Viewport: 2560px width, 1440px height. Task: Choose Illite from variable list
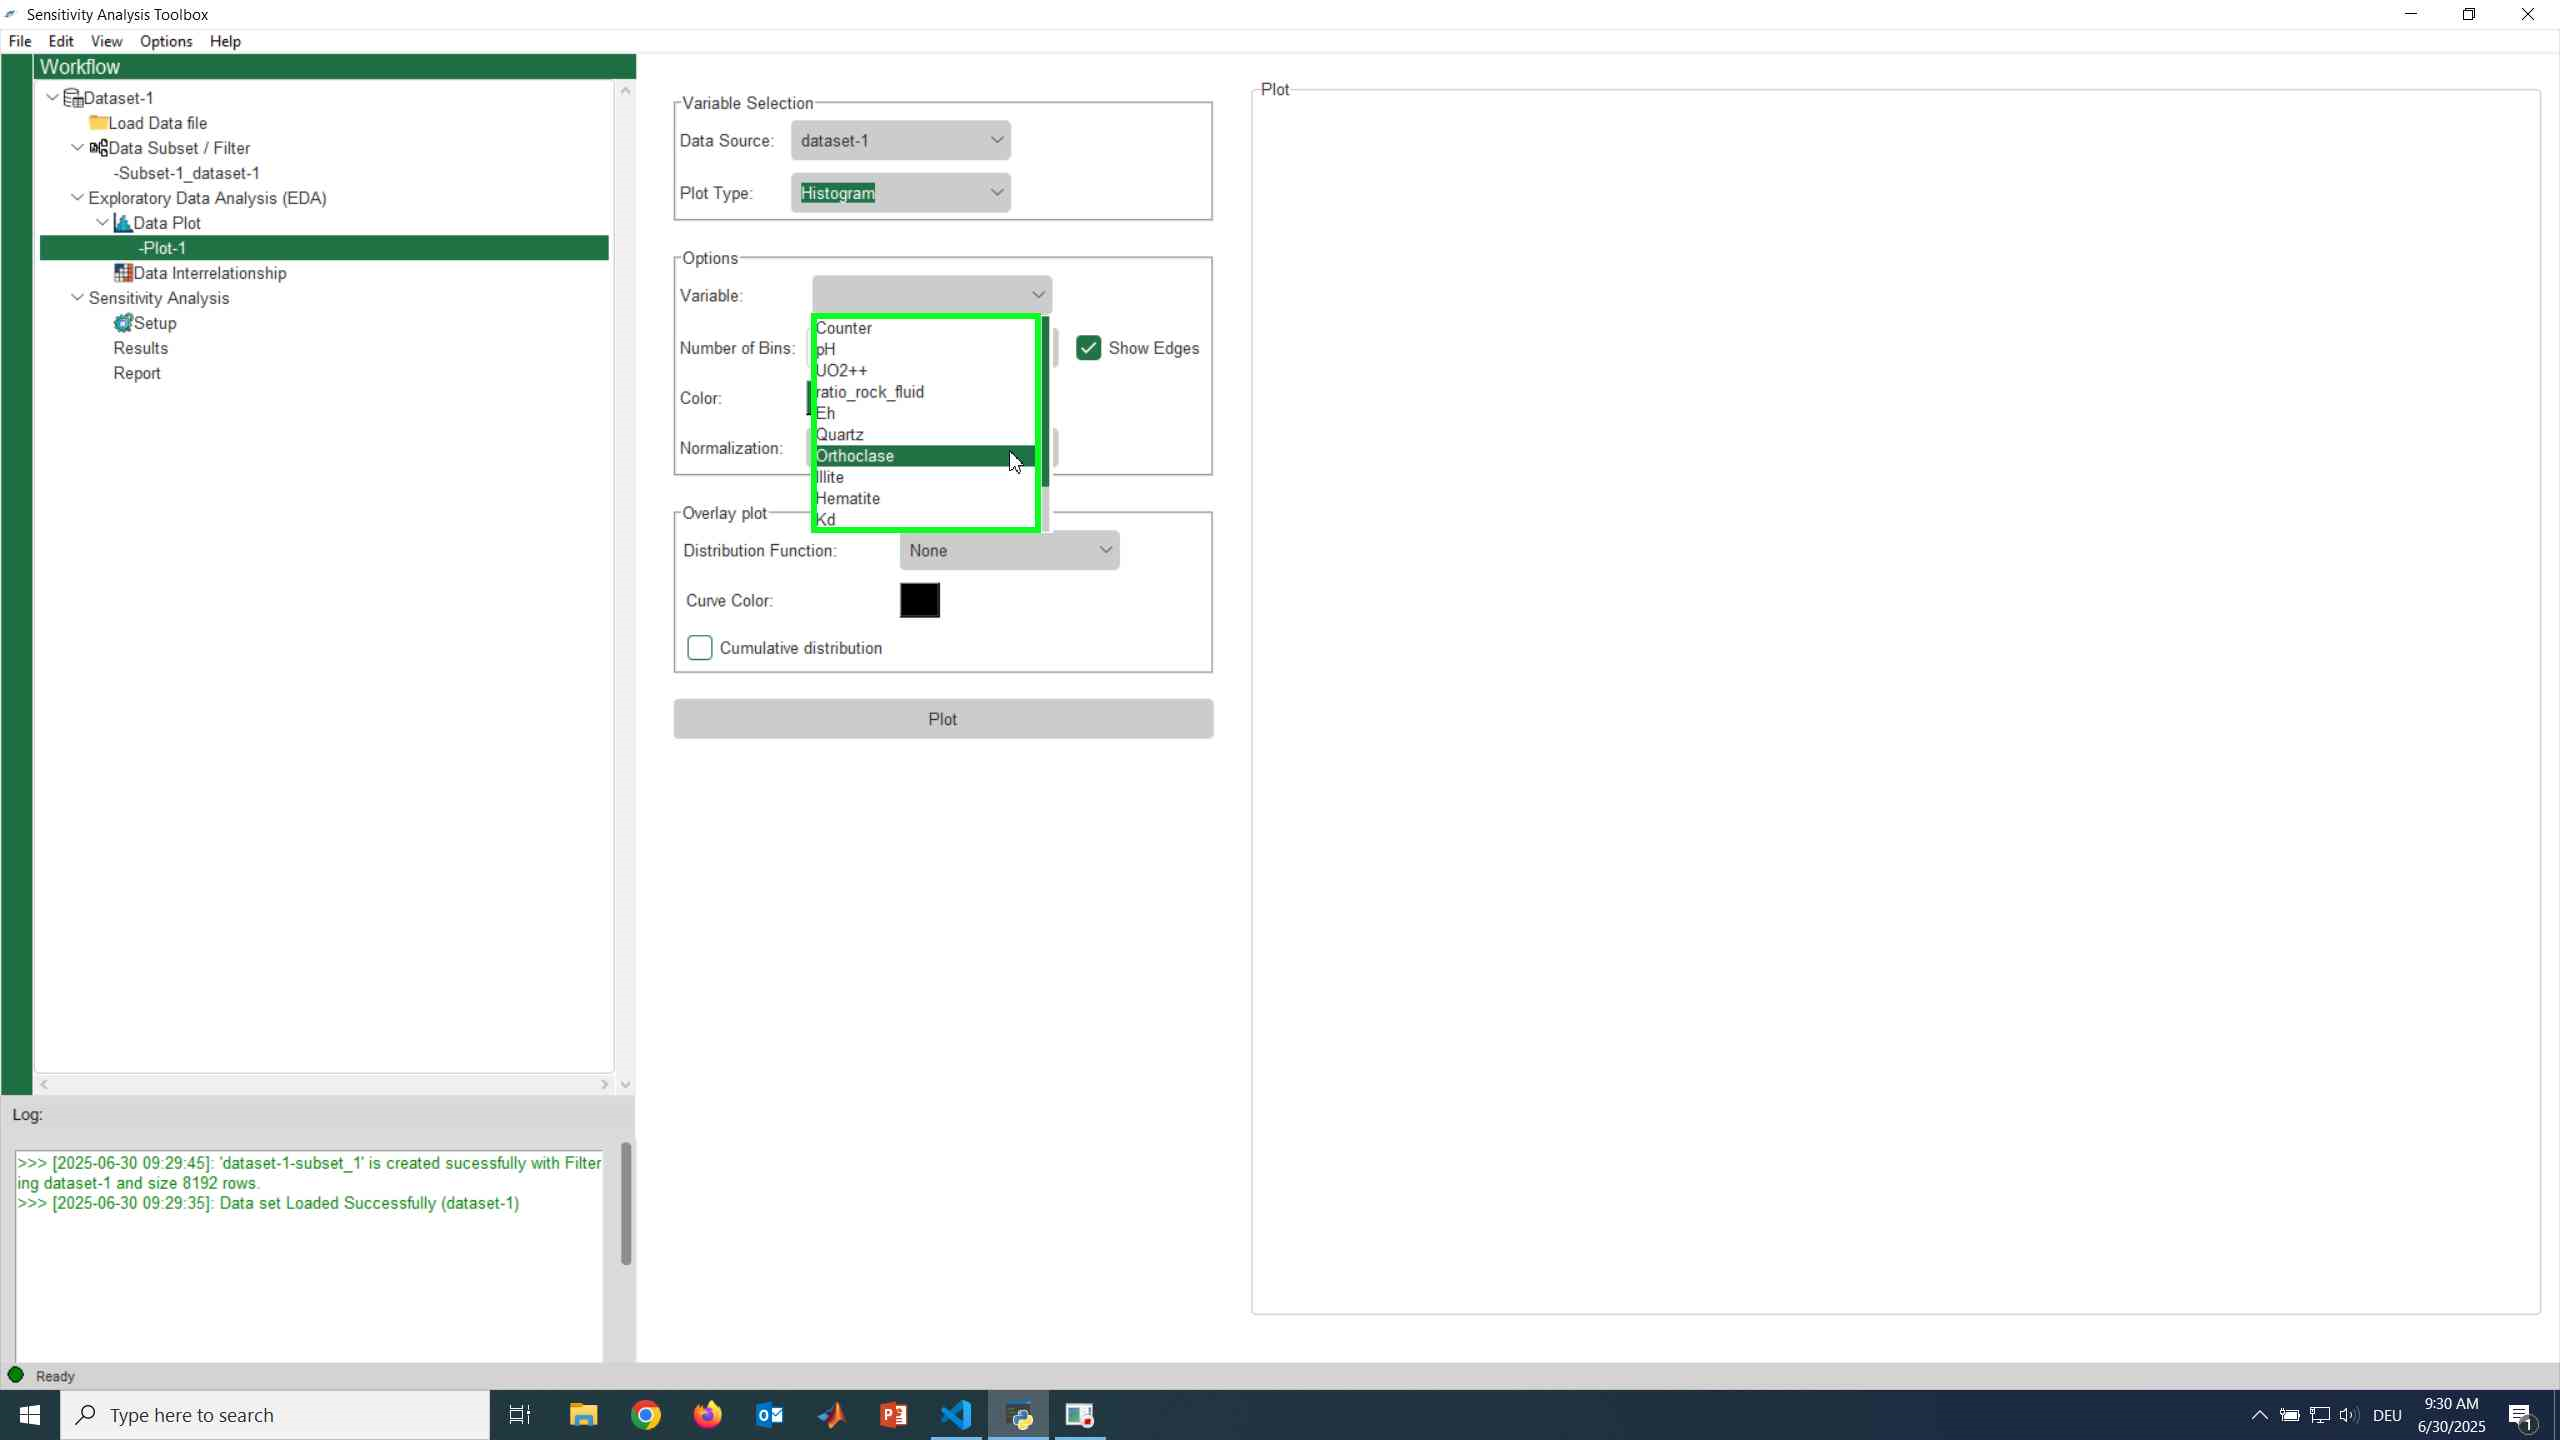coord(925,477)
